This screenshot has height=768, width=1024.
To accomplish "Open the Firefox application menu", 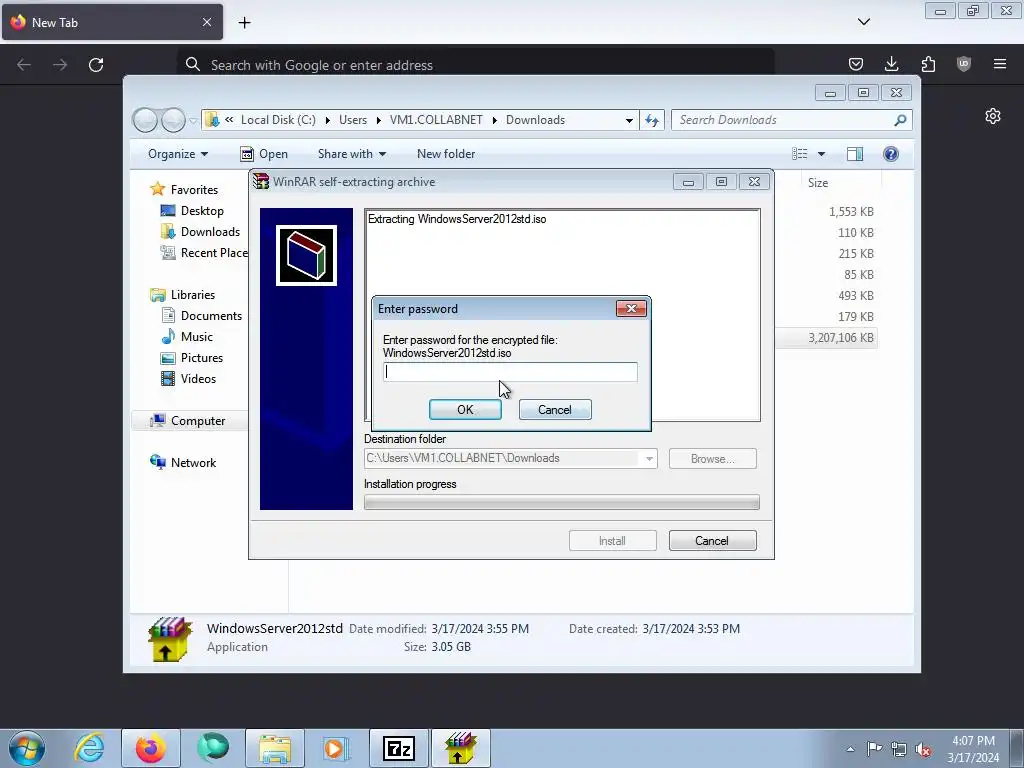I will pyautogui.click(x=1000, y=64).
